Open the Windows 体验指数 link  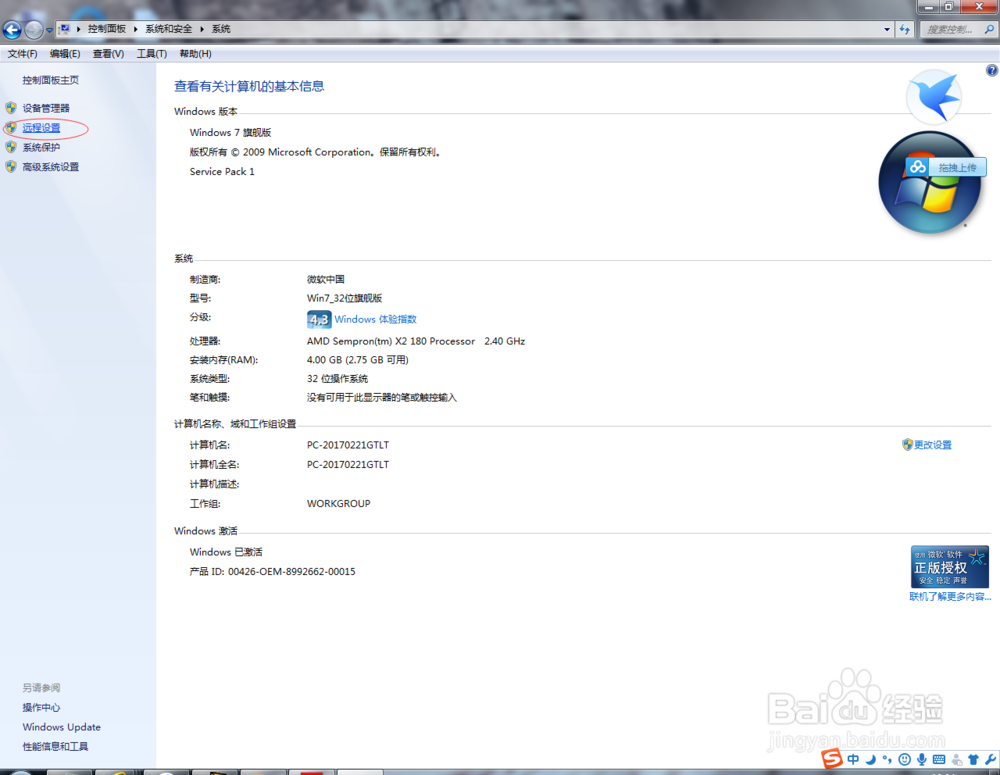coord(375,319)
